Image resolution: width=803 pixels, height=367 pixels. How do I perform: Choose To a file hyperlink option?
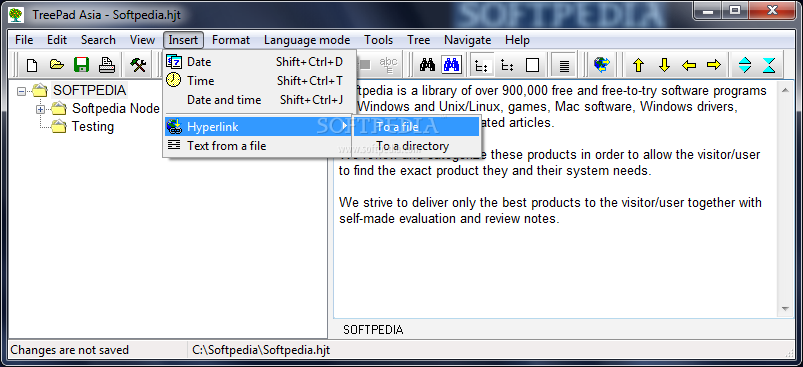tap(416, 126)
